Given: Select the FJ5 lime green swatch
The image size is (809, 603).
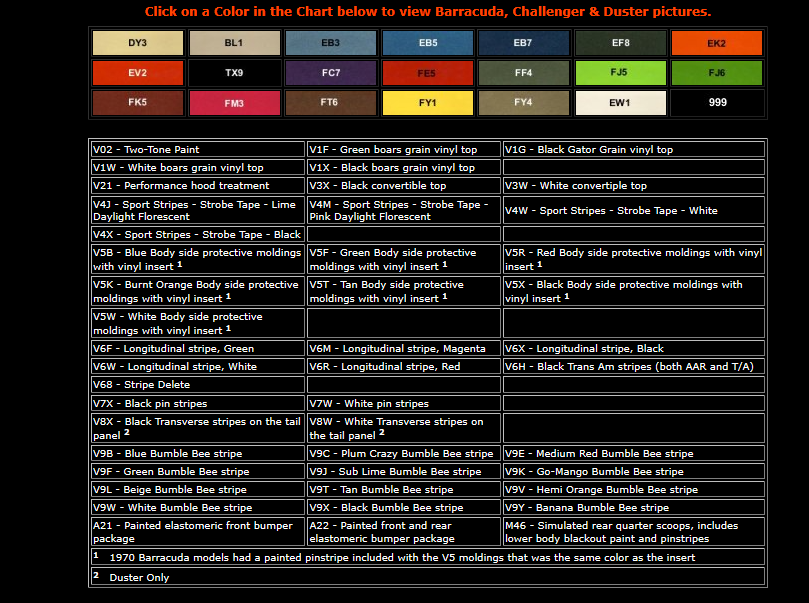Looking at the screenshot, I should point(620,73).
